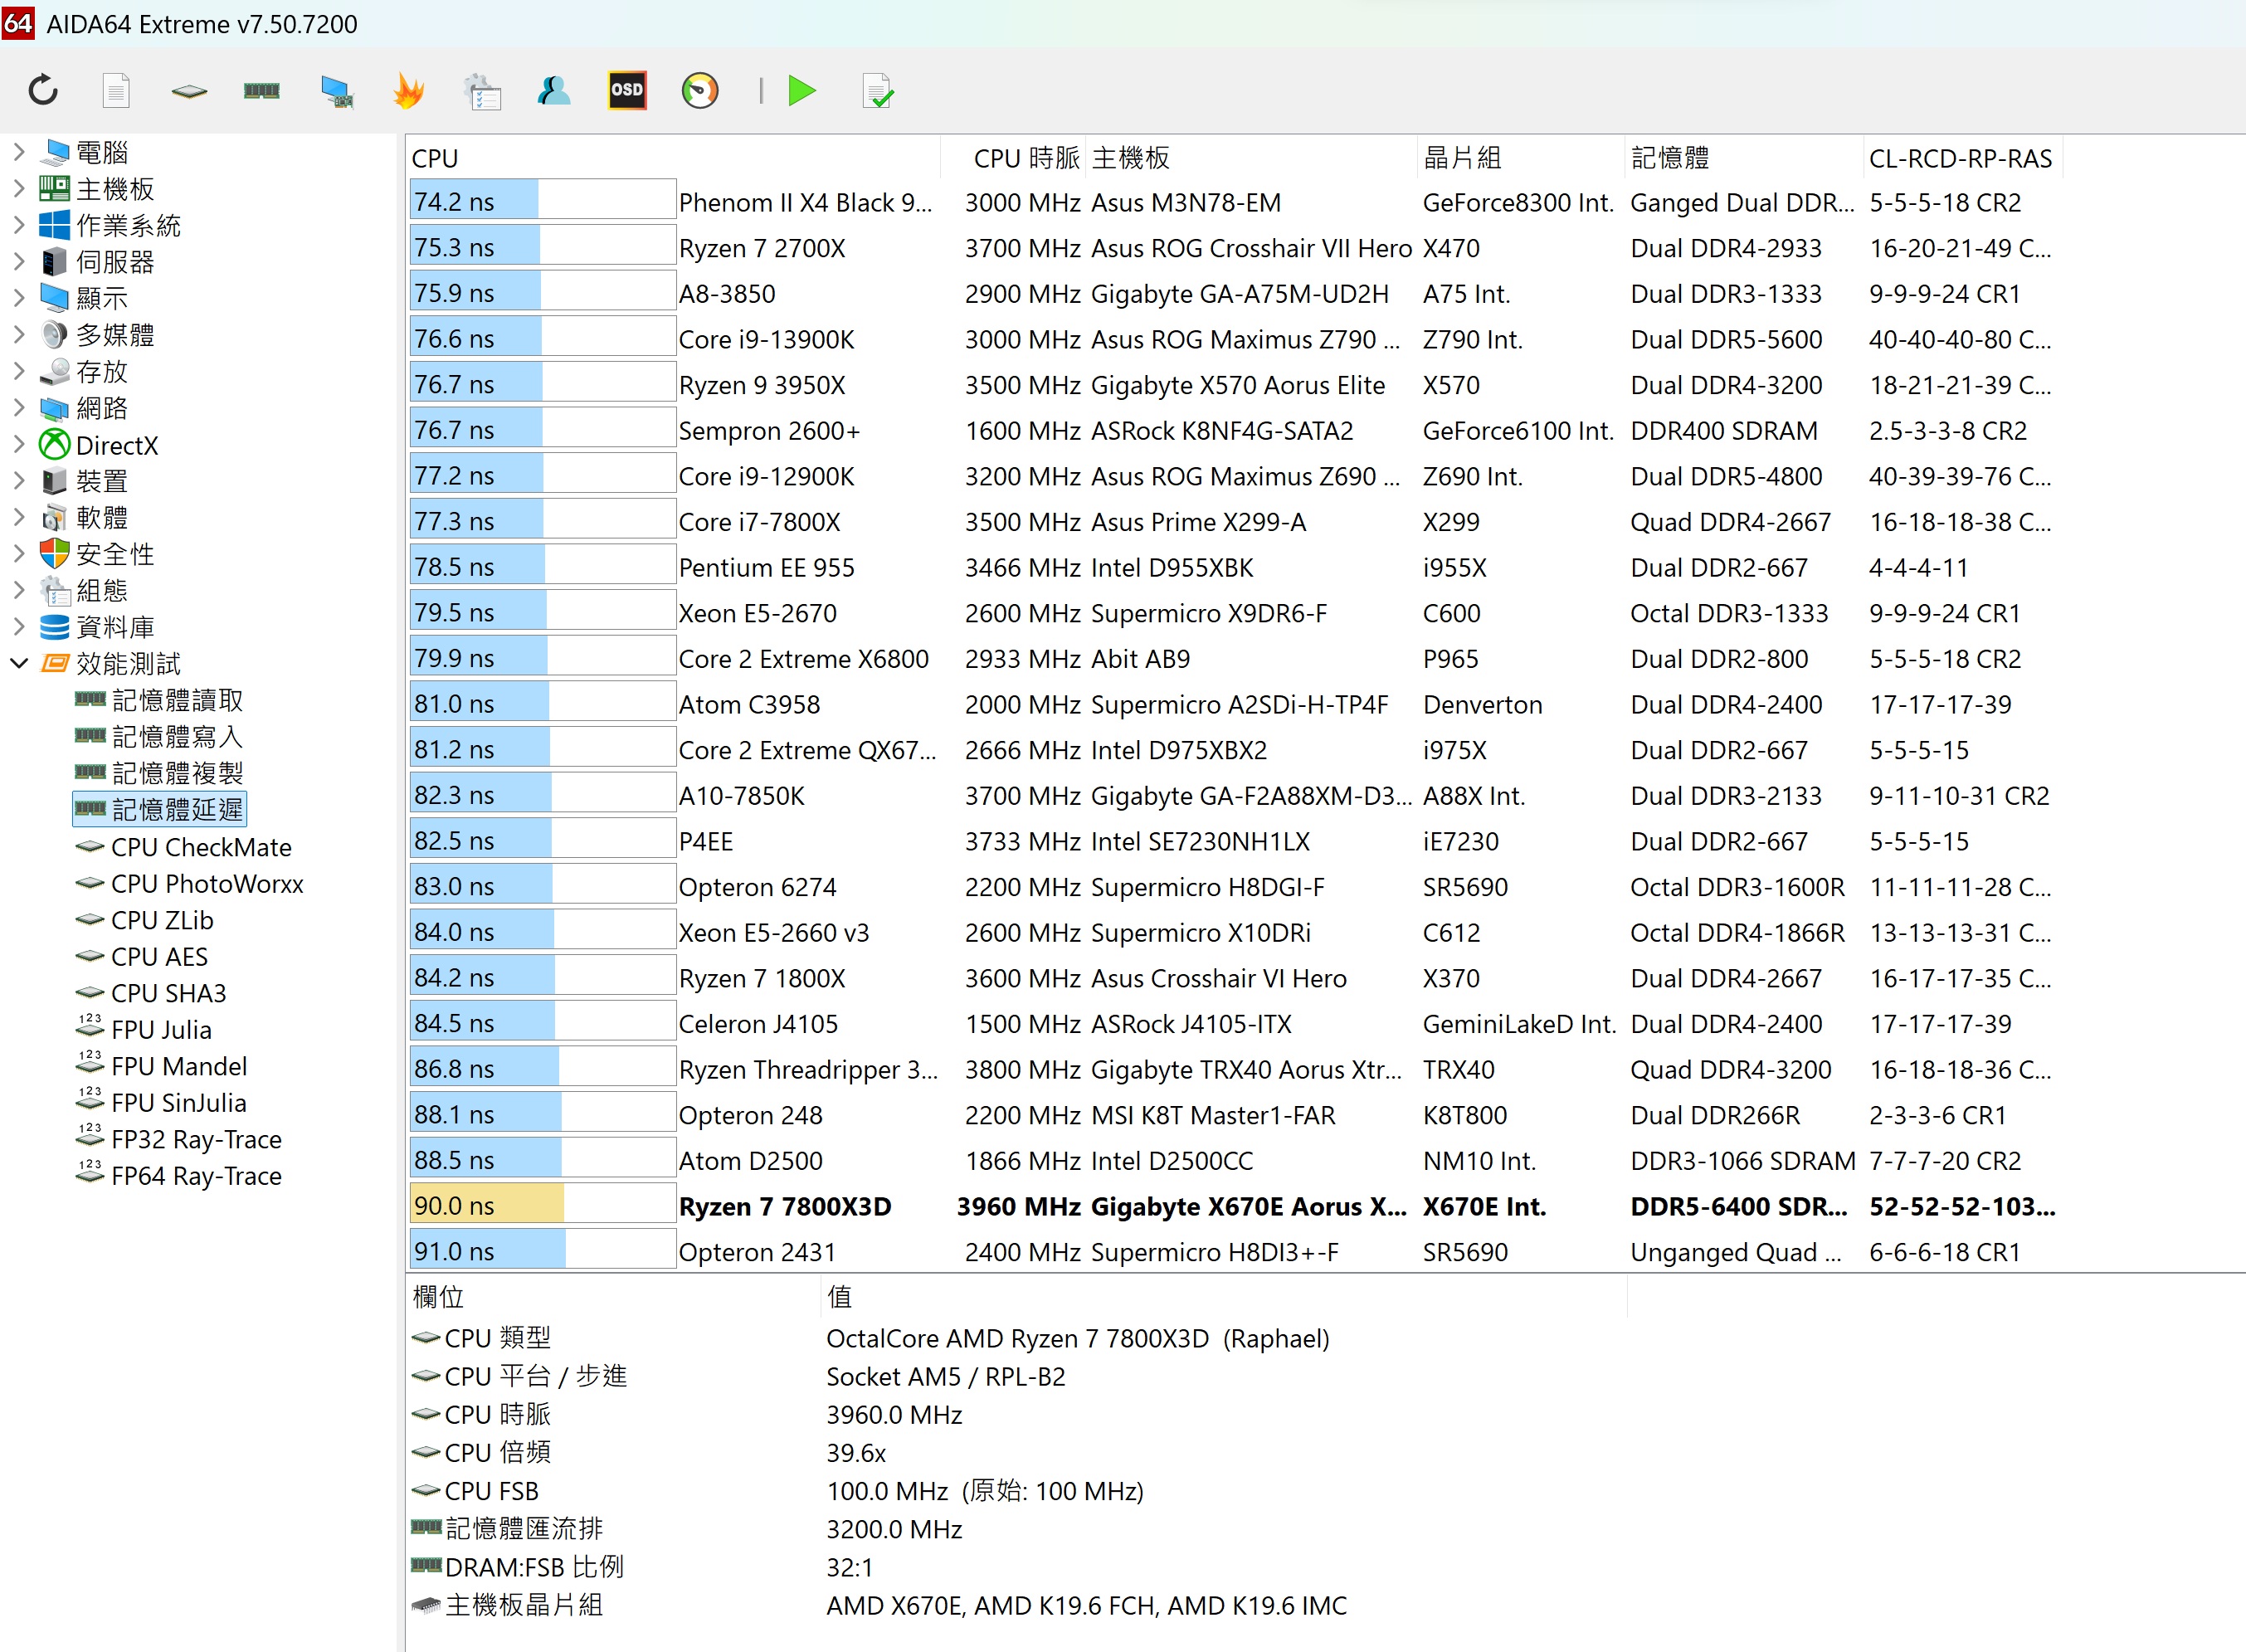Click the 欄位 details column header
The image size is (2246, 1652).
[613, 1297]
